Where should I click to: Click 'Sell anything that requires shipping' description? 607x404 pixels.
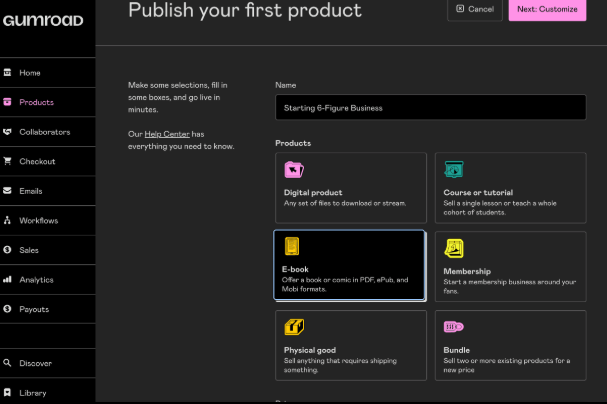click(340, 365)
